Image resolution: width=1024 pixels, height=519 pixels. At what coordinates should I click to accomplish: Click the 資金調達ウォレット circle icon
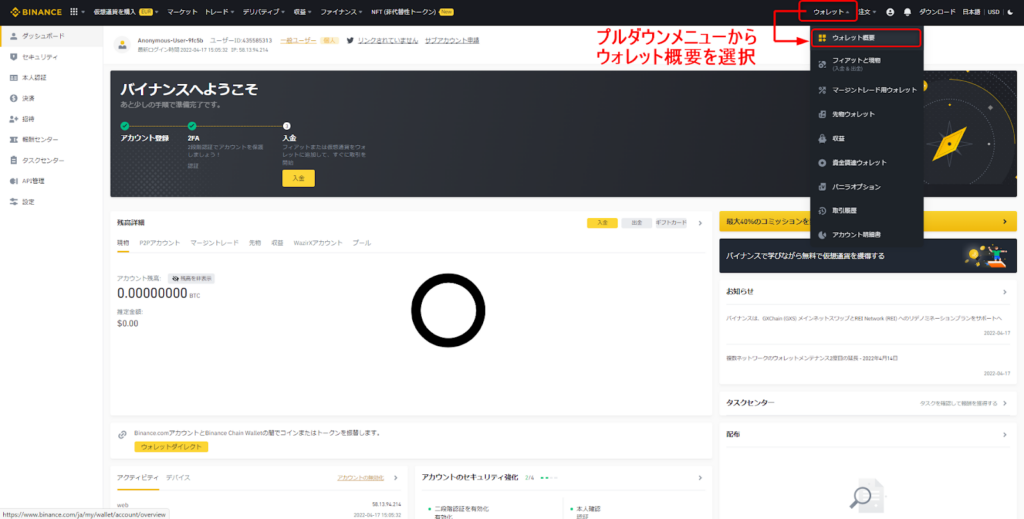coord(822,163)
